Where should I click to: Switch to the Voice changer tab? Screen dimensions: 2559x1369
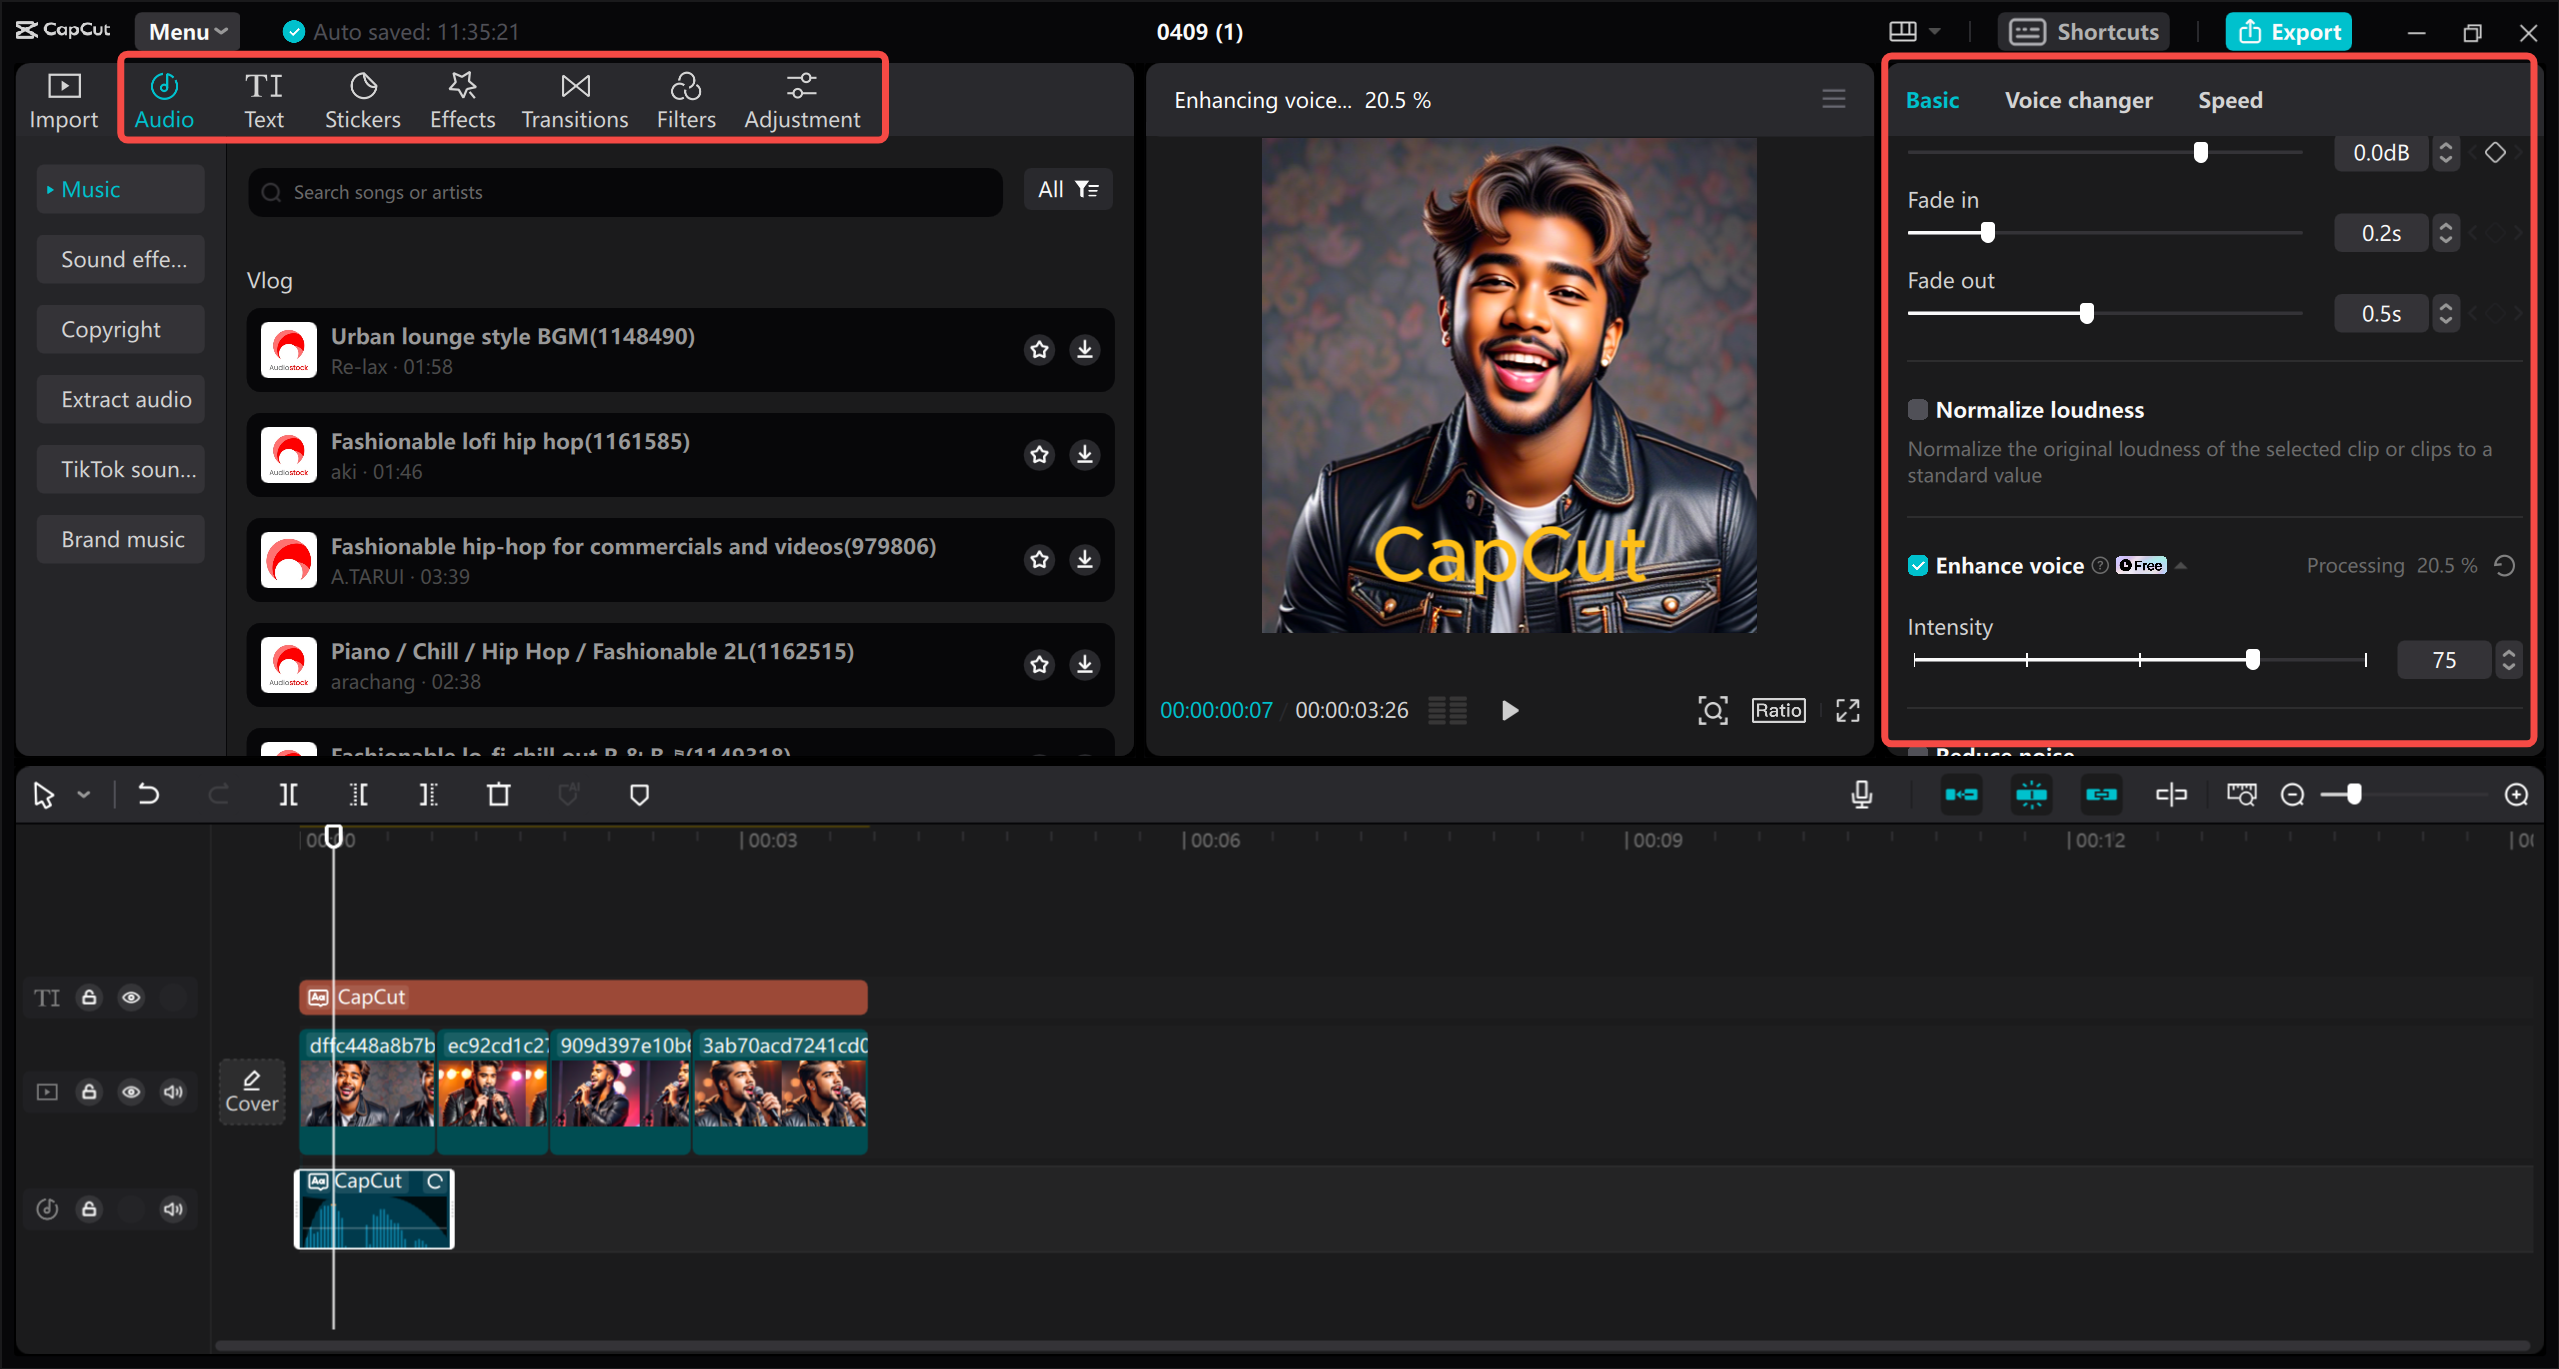coord(2078,100)
